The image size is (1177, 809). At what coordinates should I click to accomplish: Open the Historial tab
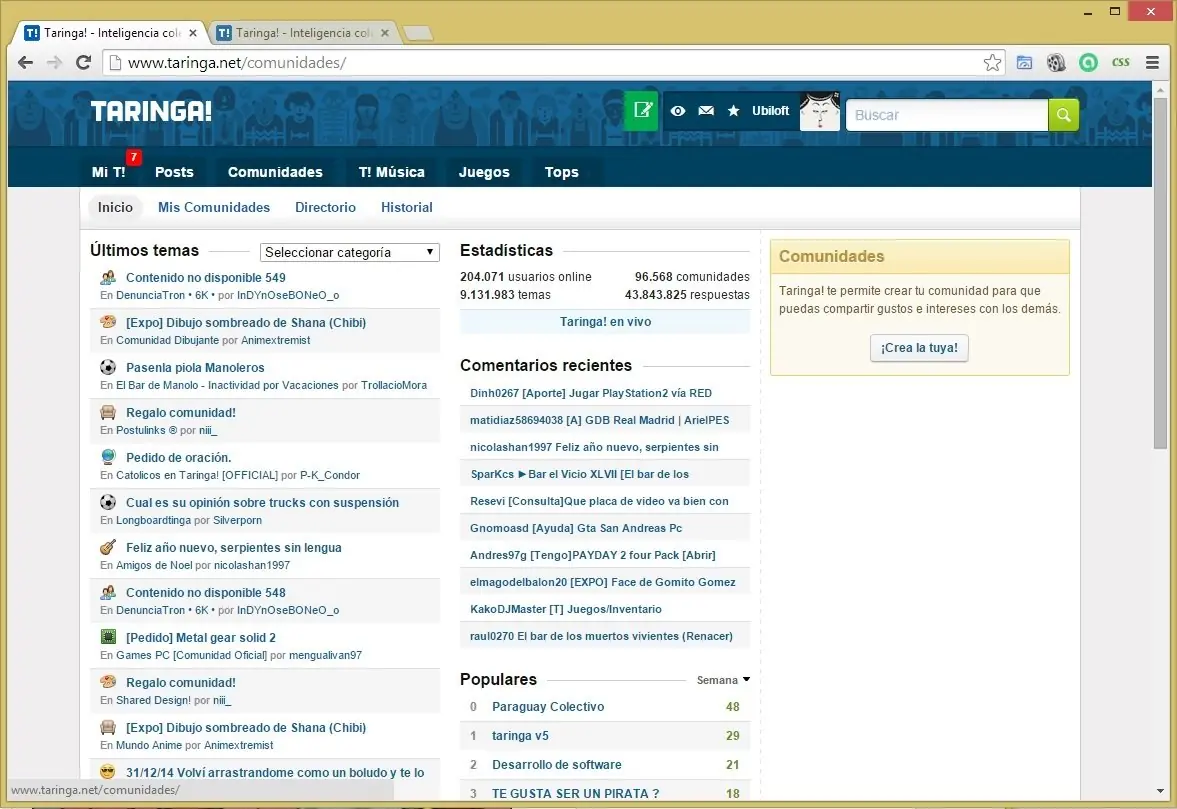[407, 207]
